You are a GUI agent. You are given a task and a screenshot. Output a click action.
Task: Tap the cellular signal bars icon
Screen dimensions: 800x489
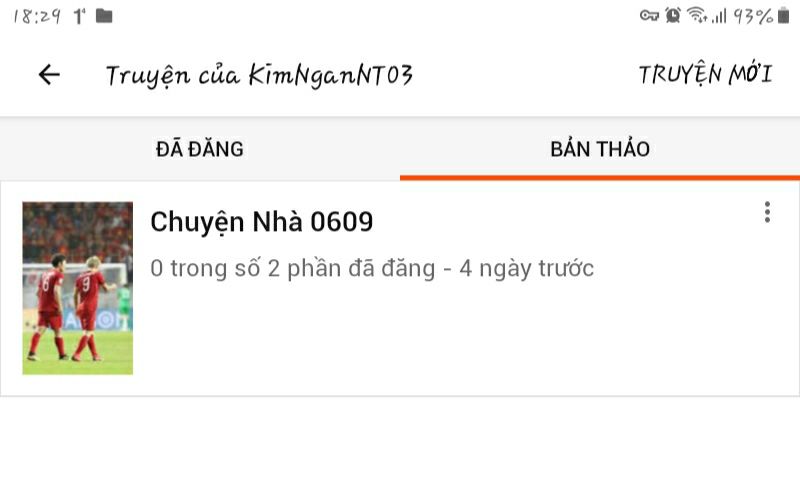(x=719, y=16)
